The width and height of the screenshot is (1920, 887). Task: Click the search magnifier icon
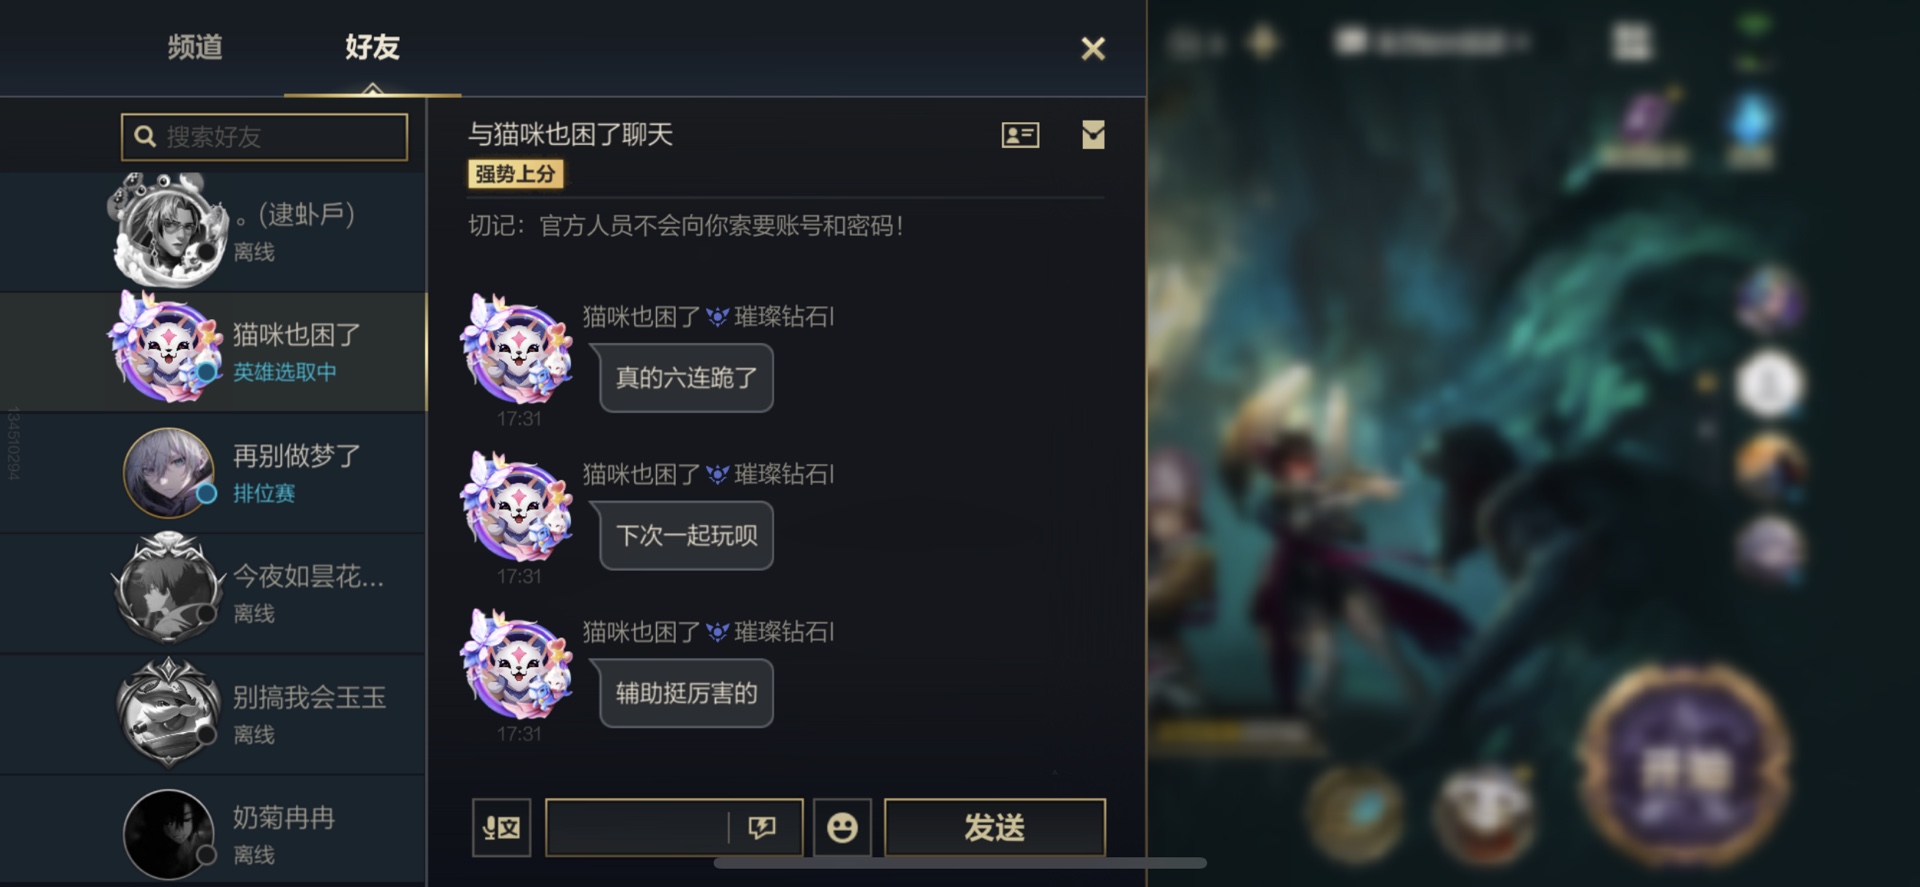click(x=145, y=136)
